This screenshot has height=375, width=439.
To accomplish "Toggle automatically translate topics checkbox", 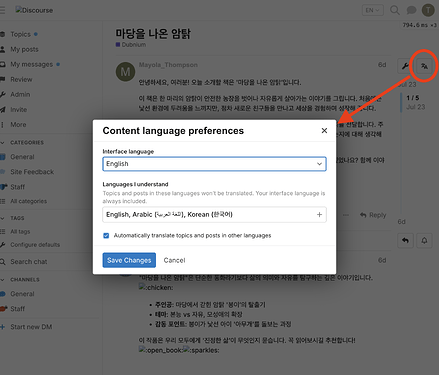I will click(106, 236).
